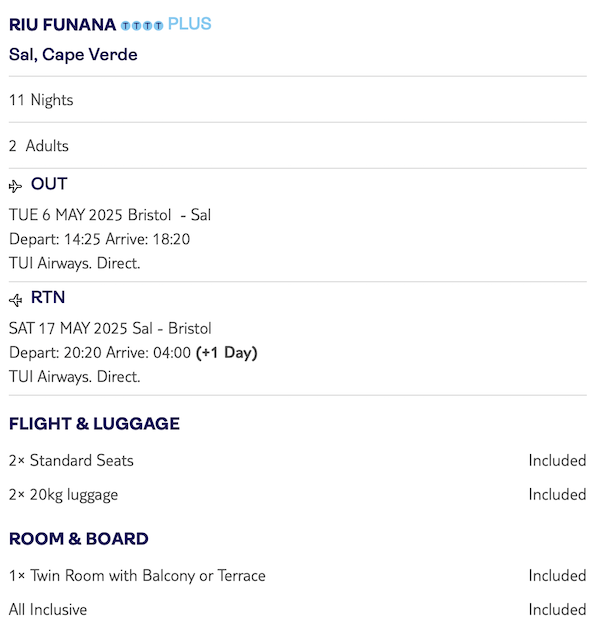Select the RTN flight heading
This screenshot has height=638, width=600.
[x=48, y=297]
